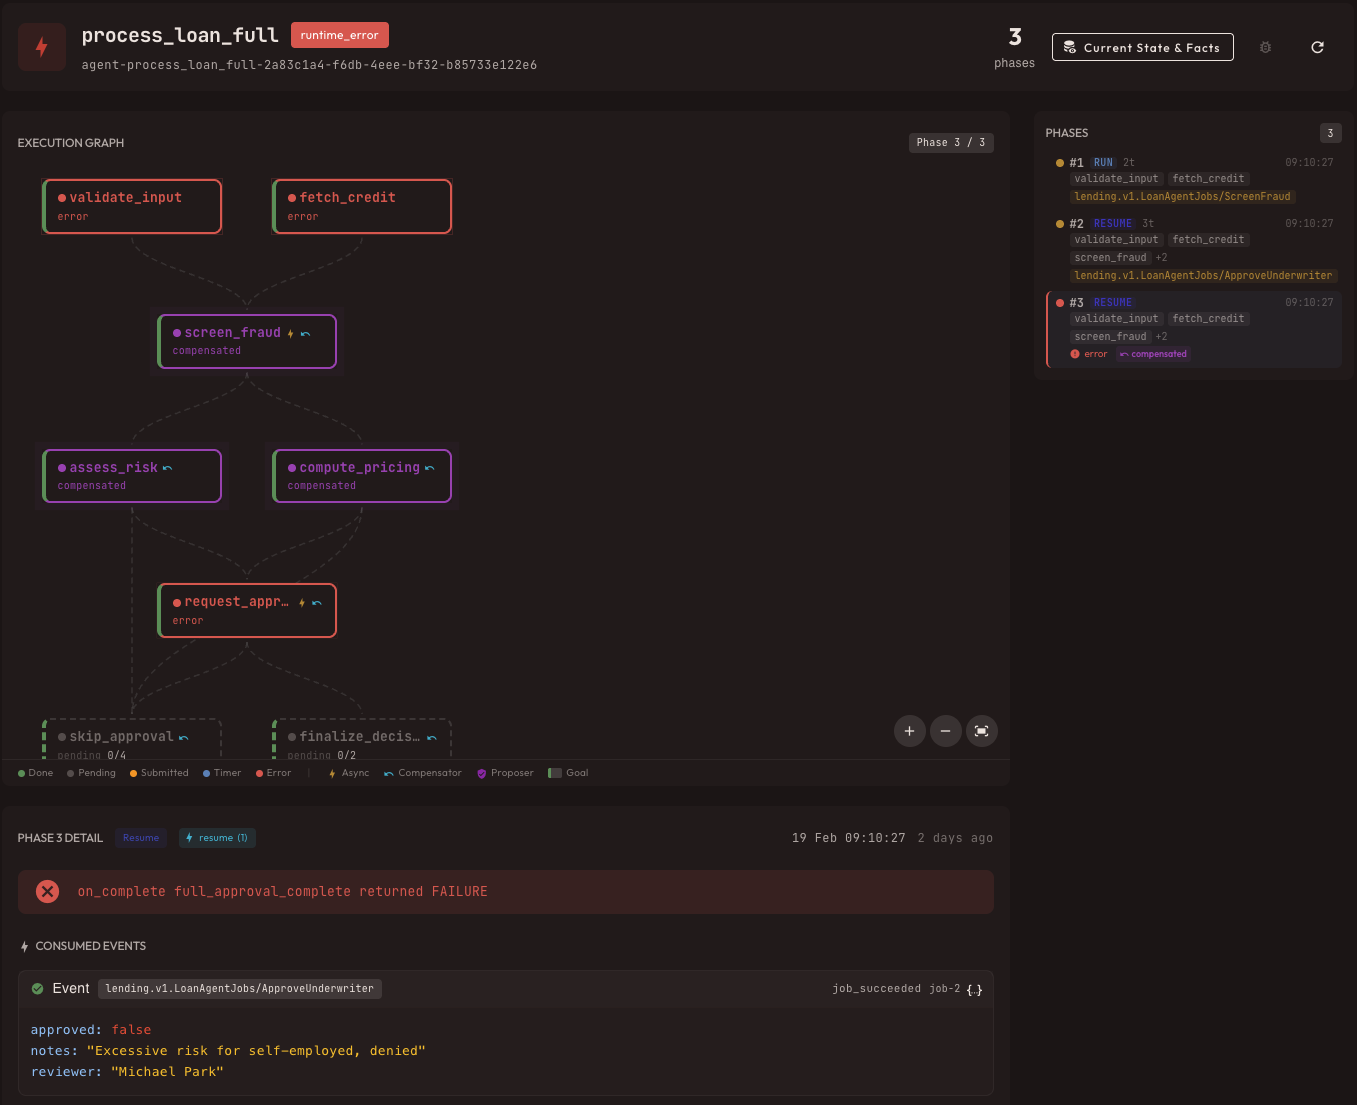
Task: Expand the event JSON braces icon
Action: point(974,989)
